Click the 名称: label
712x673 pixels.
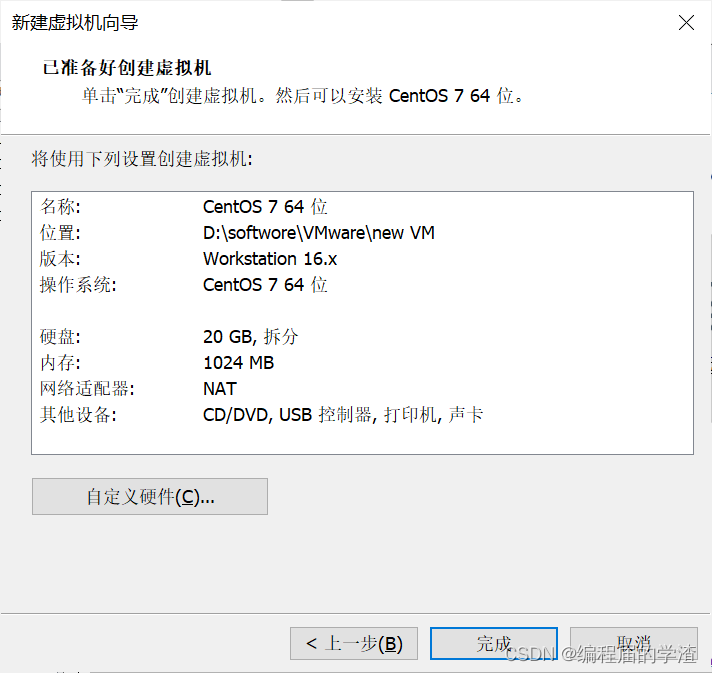click(60, 207)
